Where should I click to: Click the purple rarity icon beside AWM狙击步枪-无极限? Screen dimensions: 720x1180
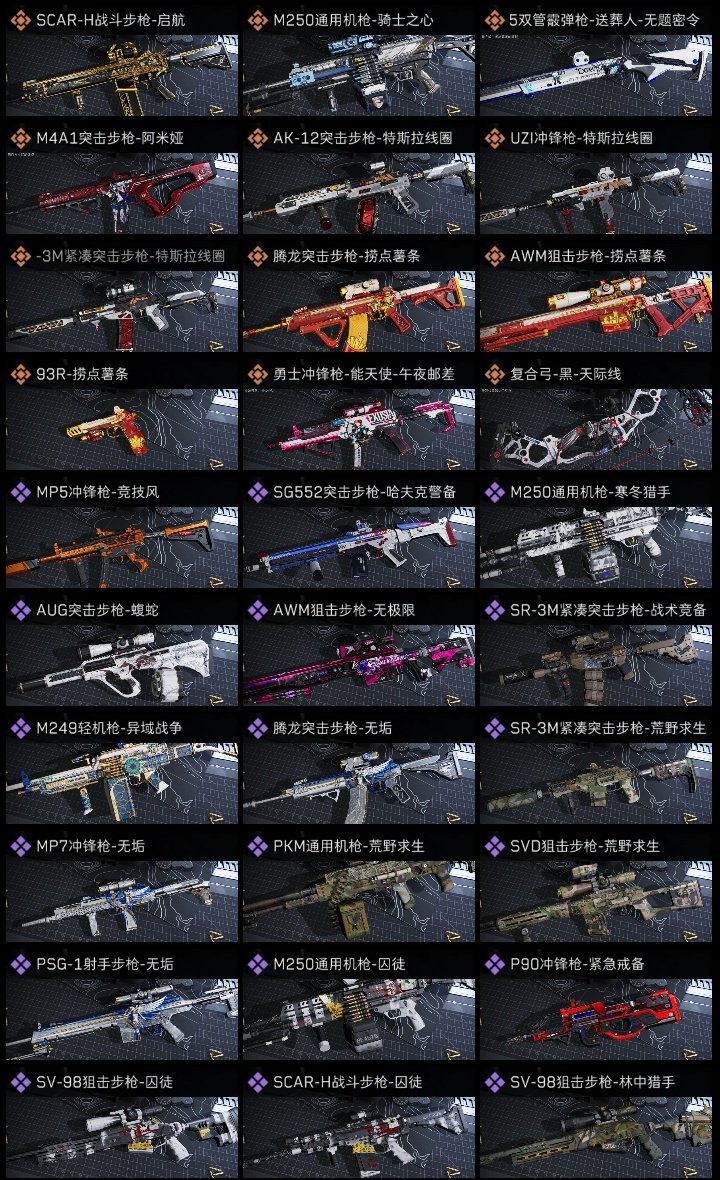(257, 610)
